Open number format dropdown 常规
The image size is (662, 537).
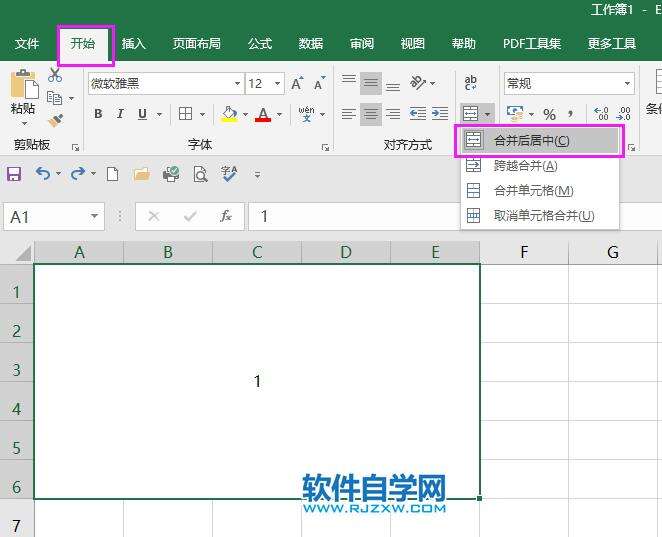pos(627,84)
